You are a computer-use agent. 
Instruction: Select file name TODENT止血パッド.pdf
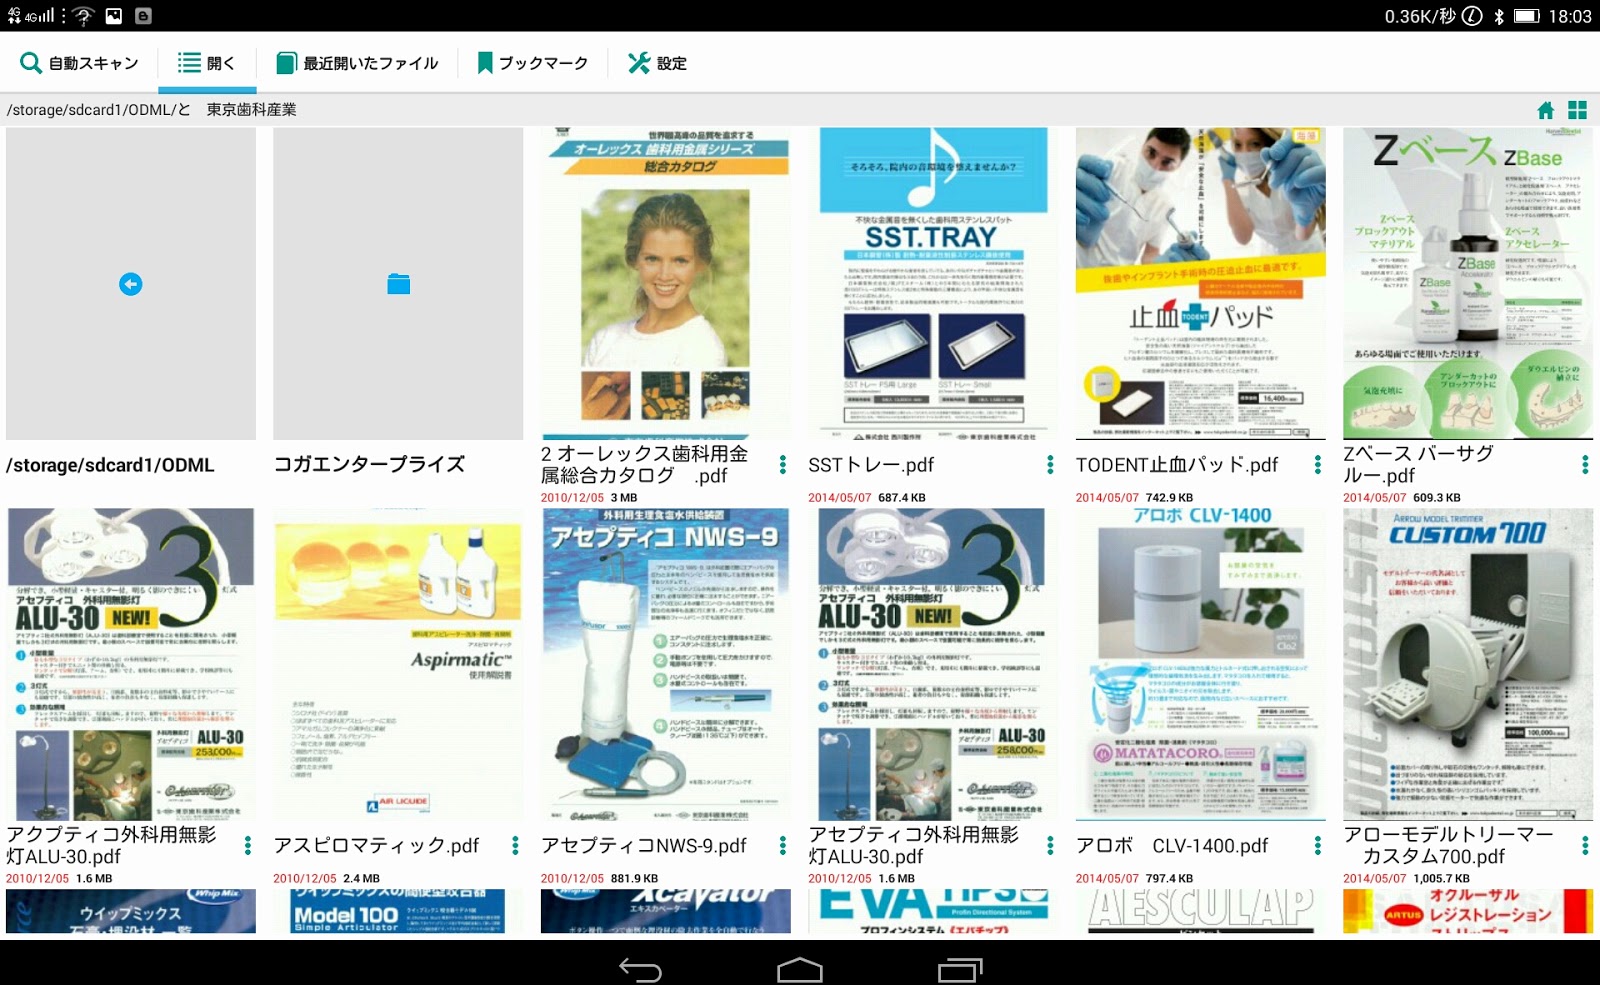(x=1177, y=465)
